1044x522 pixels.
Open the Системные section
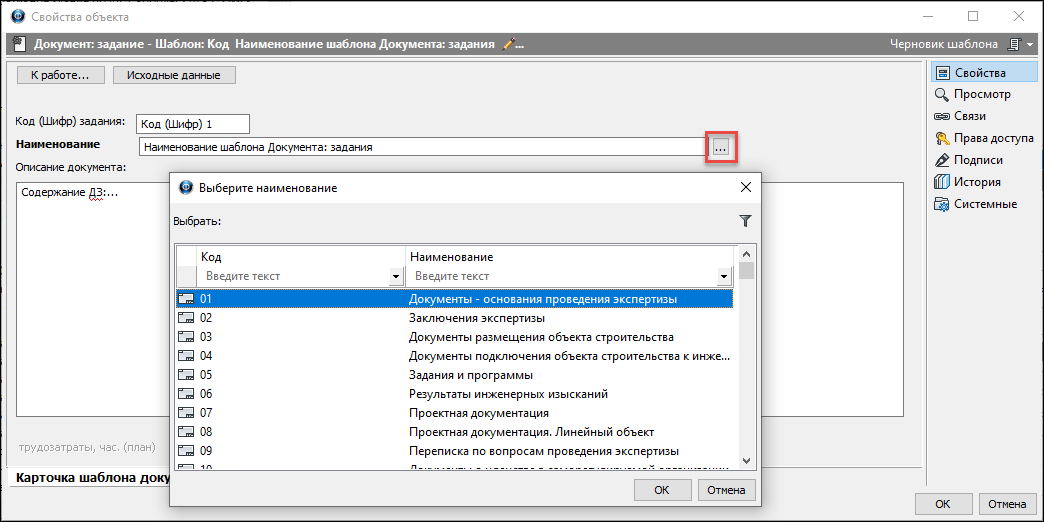pos(985,204)
